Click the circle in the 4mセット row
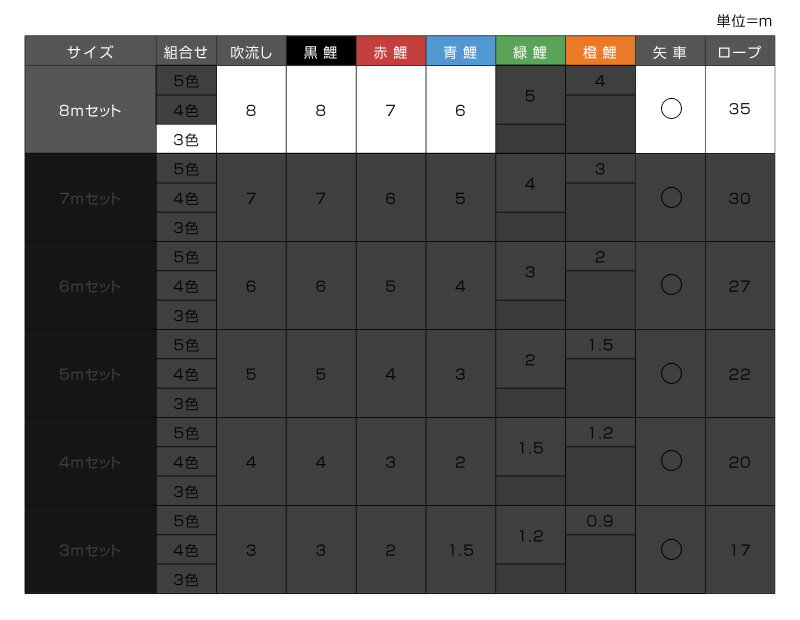Image resolution: width=800 pixels, height=620 pixels. point(671,461)
